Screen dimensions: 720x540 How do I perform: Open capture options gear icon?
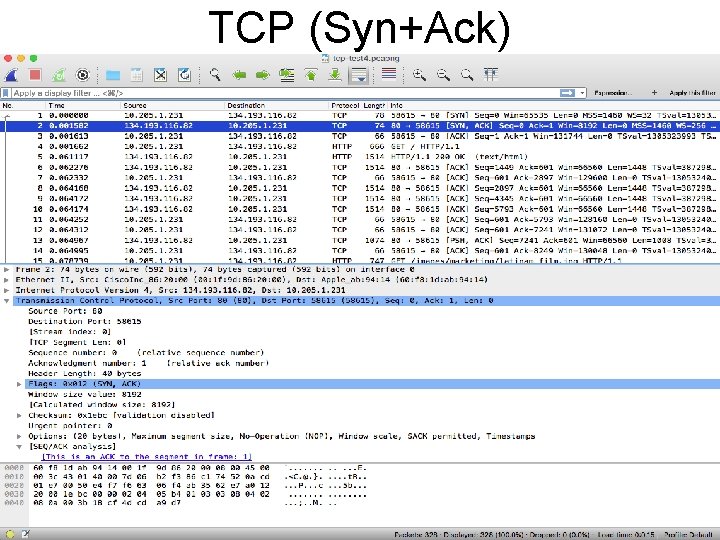pos(83,75)
